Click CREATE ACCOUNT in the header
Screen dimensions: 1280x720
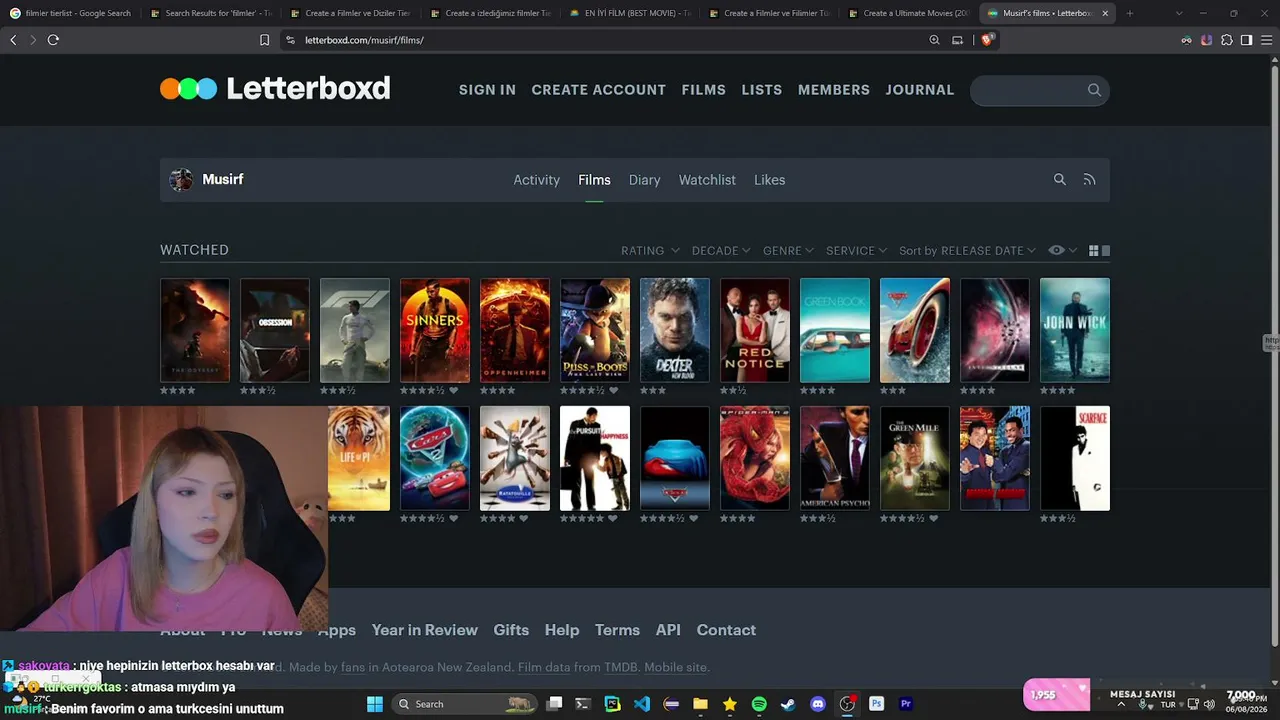click(x=598, y=90)
